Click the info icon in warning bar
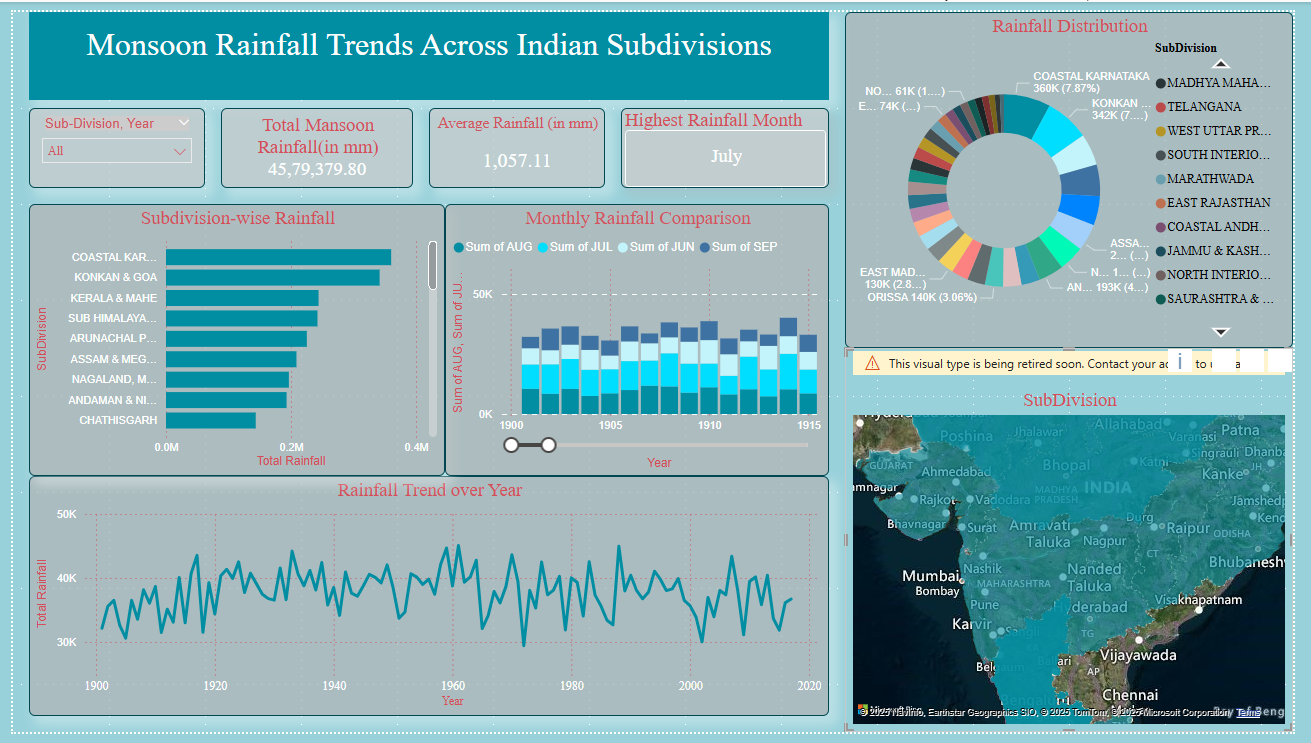1311x743 pixels. (1181, 362)
